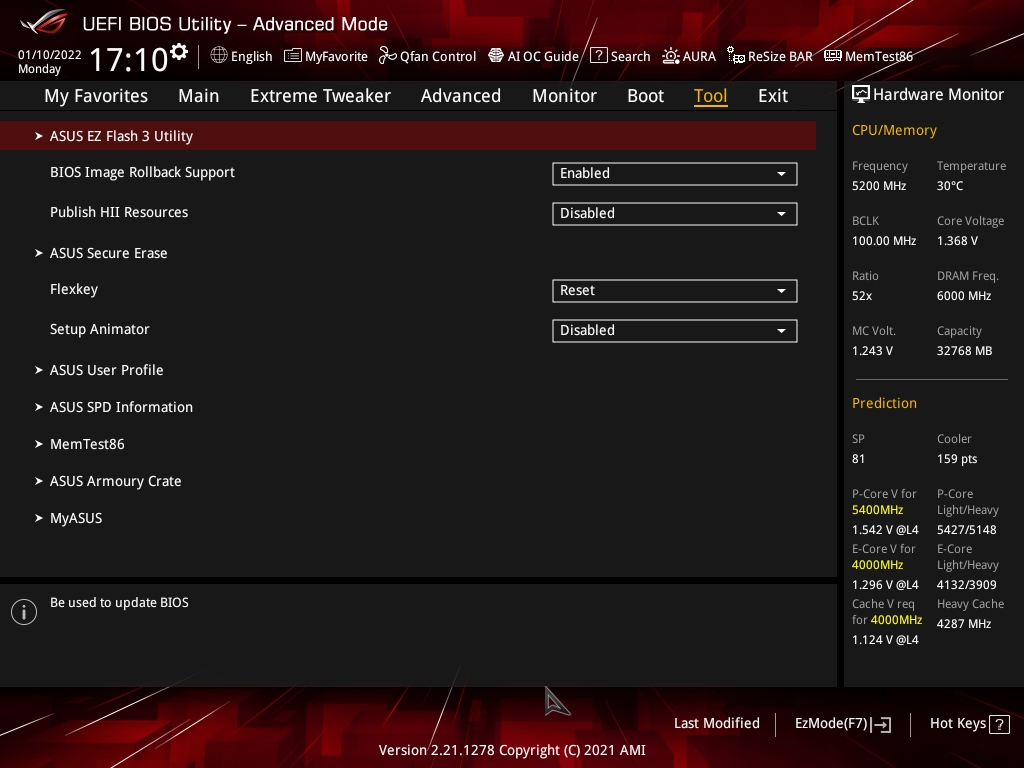Click the 17:10 clock display

click(x=129, y=60)
